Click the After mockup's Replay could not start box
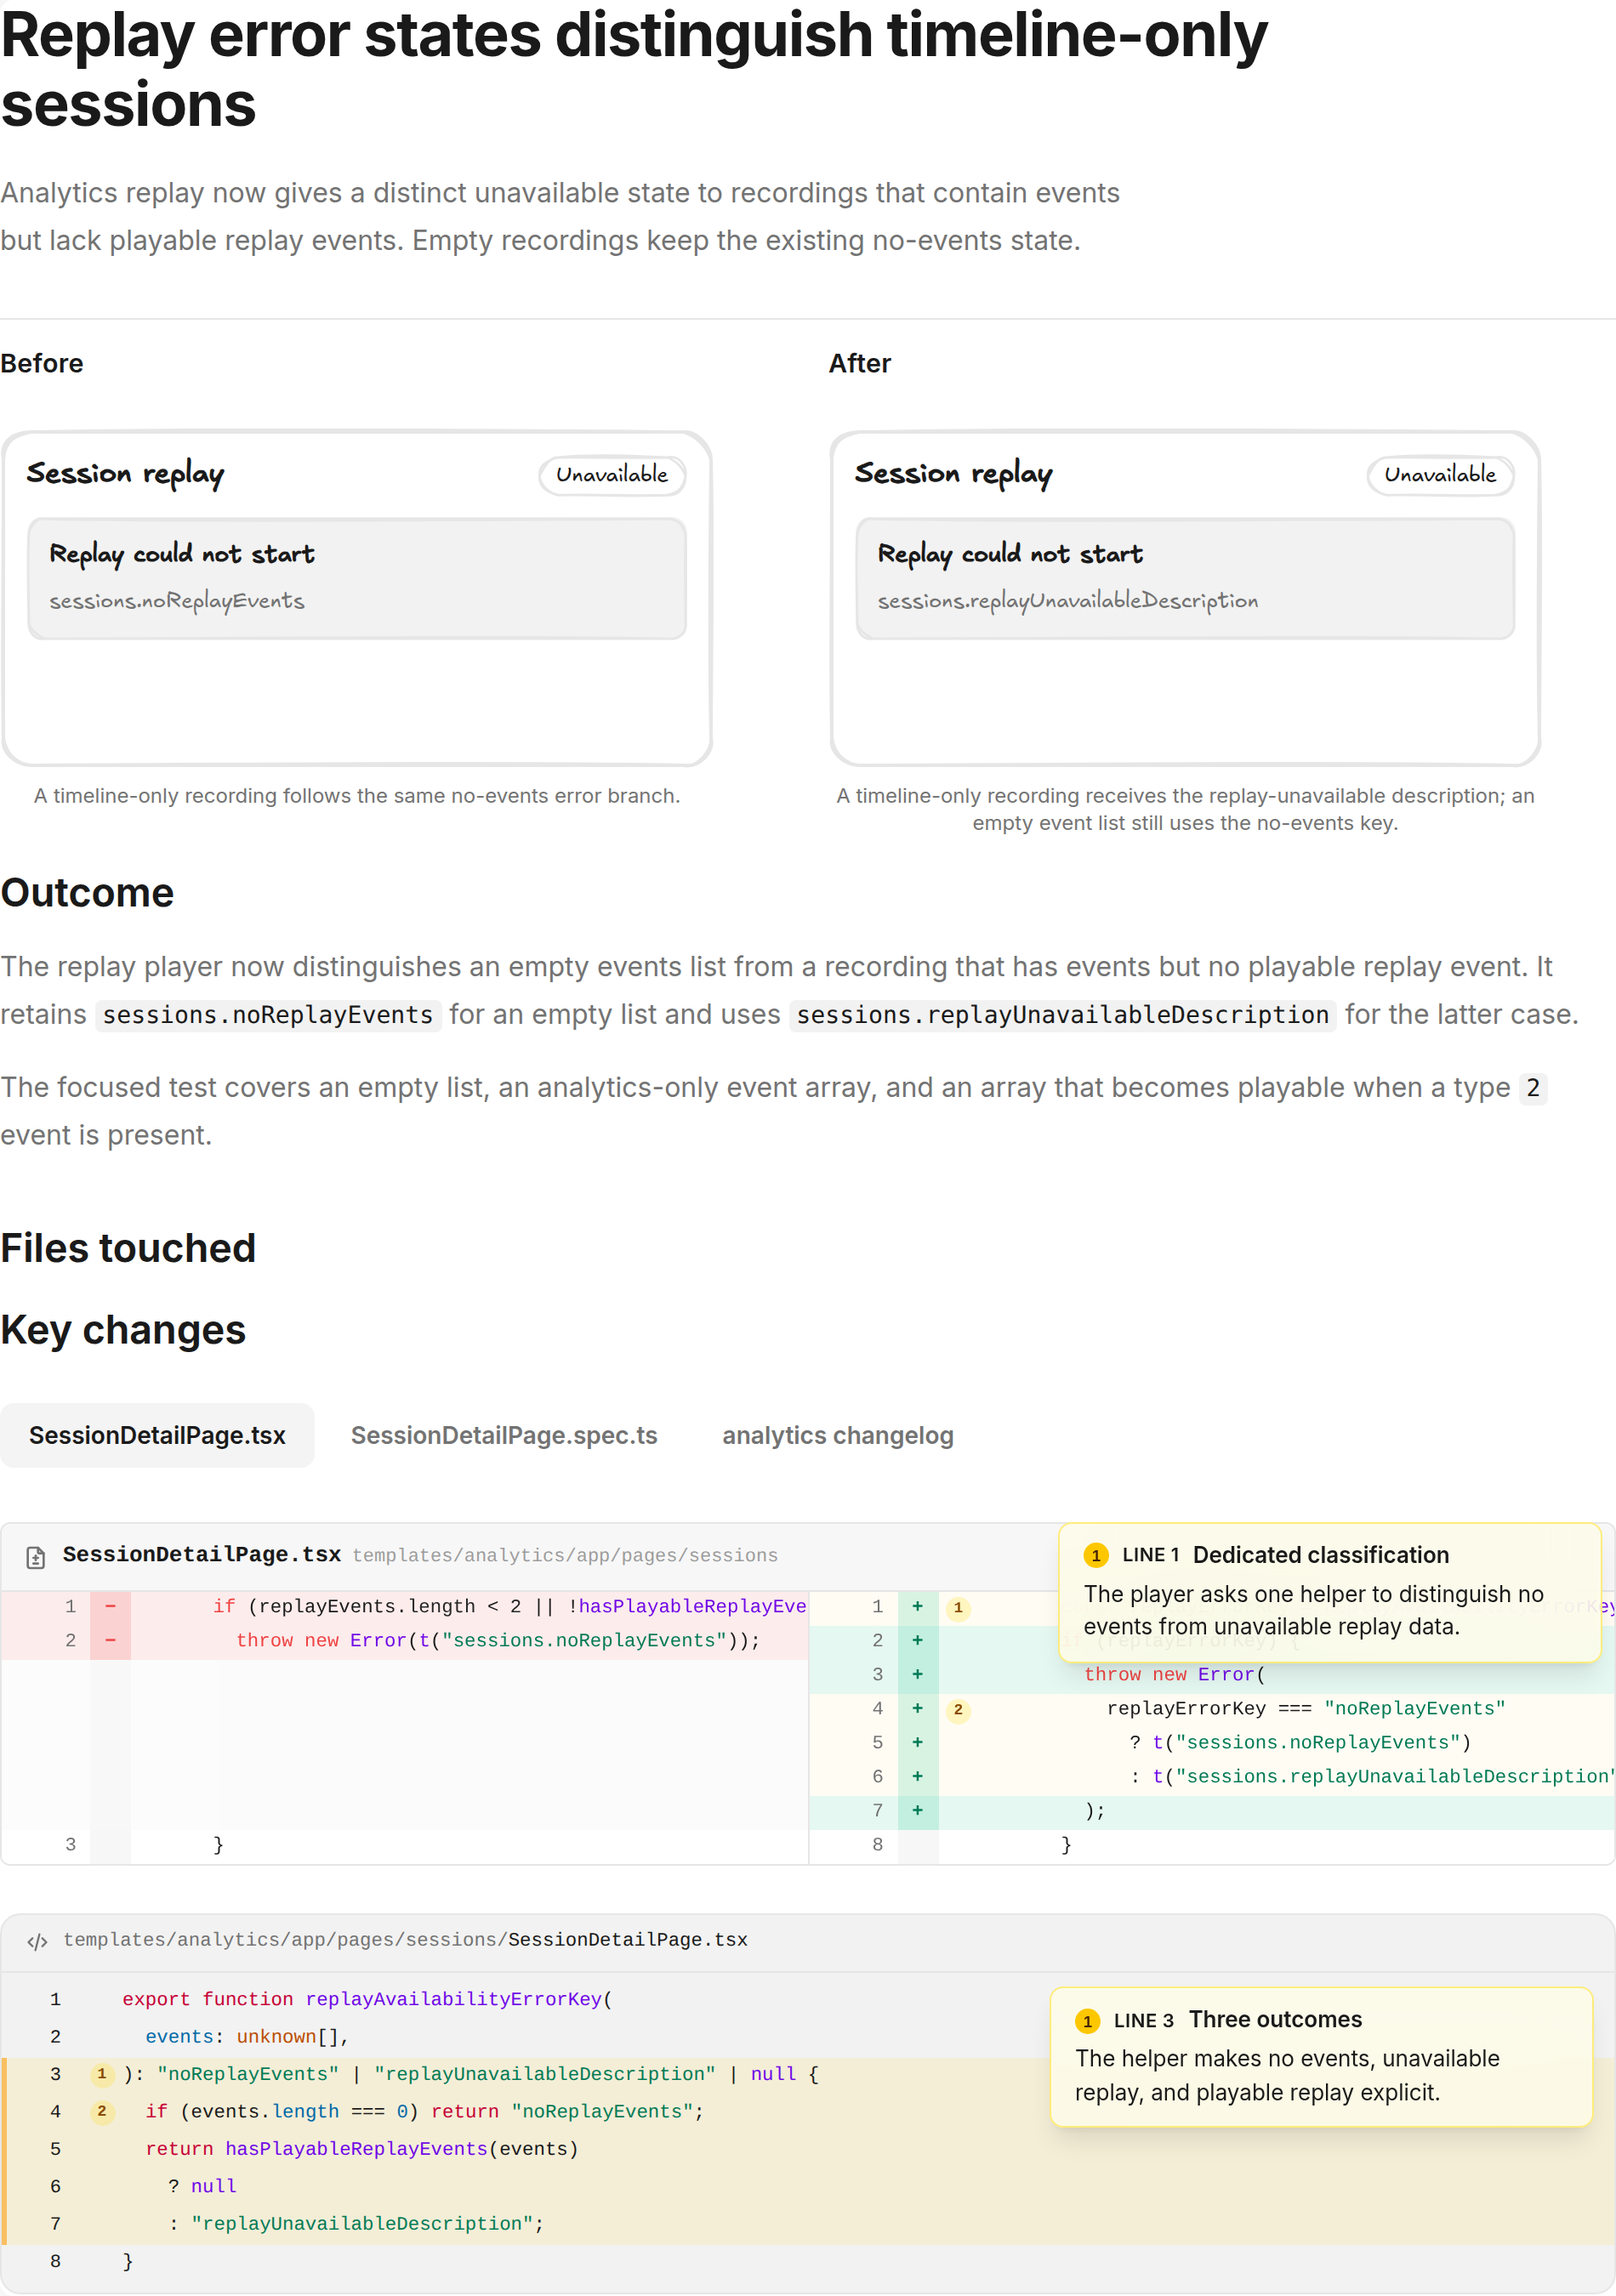 1185,578
